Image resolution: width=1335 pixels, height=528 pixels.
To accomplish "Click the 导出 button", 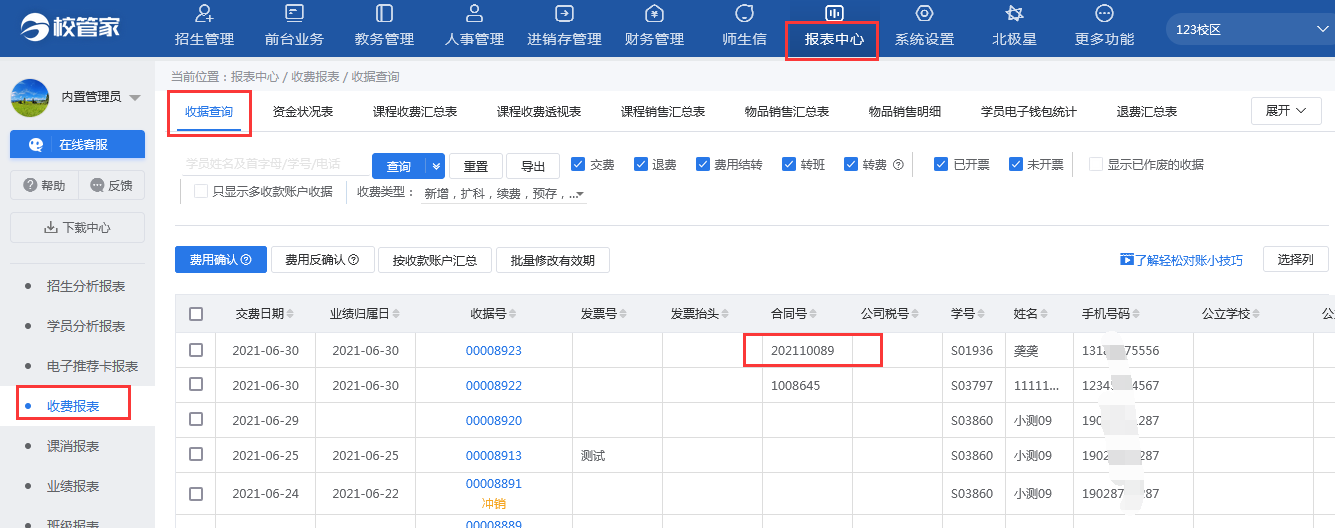I will [533, 166].
